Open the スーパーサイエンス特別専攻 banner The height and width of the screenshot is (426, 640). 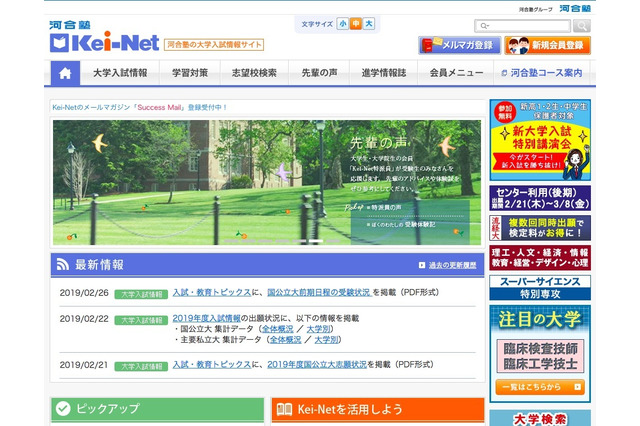pyautogui.click(x=540, y=288)
